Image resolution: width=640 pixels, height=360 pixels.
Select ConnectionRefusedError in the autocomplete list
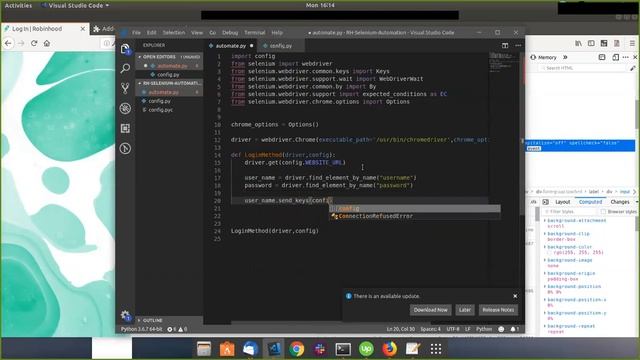415,216
